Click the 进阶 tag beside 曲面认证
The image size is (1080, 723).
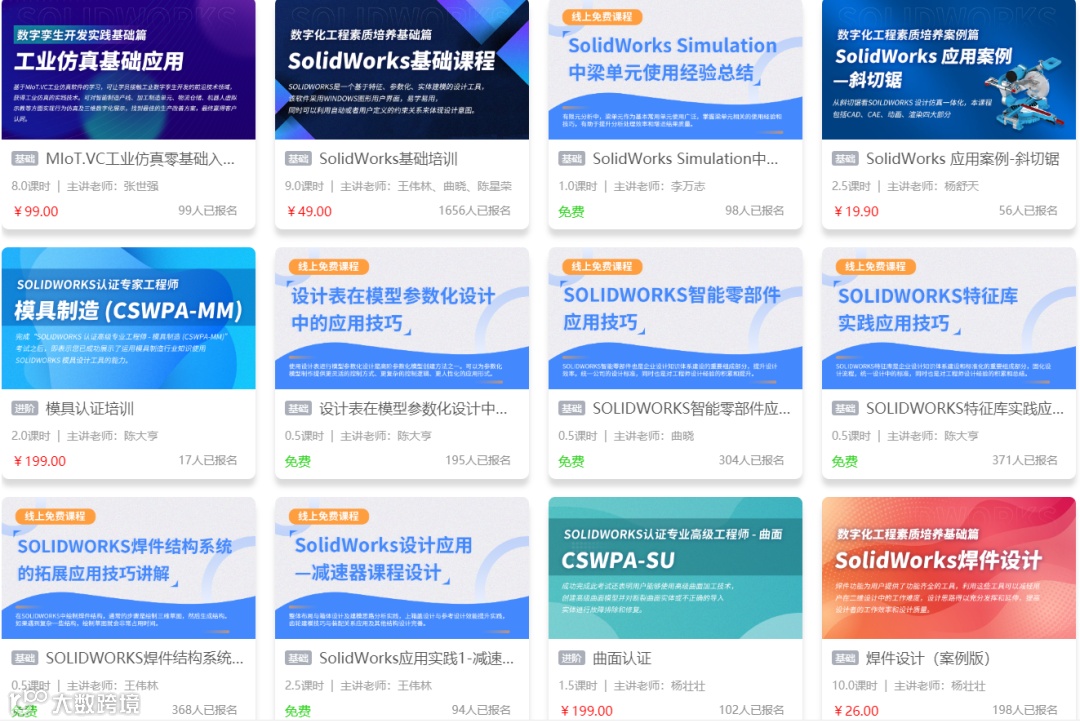(x=572, y=658)
